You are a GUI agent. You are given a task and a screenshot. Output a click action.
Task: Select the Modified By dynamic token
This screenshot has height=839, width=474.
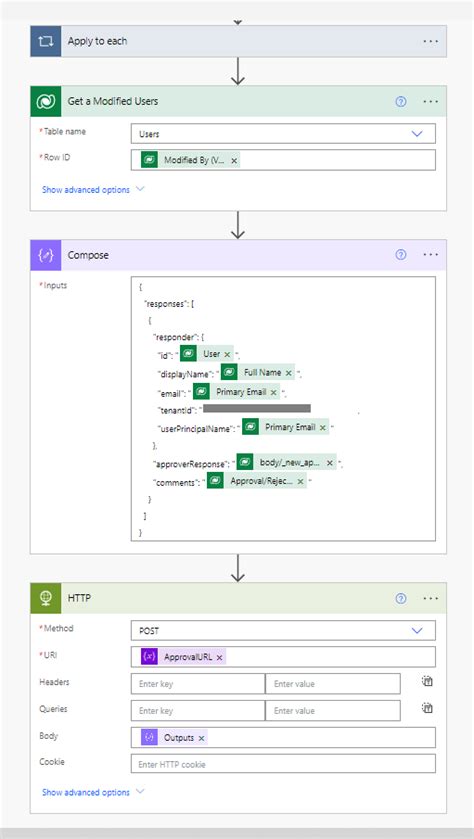pos(190,160)
